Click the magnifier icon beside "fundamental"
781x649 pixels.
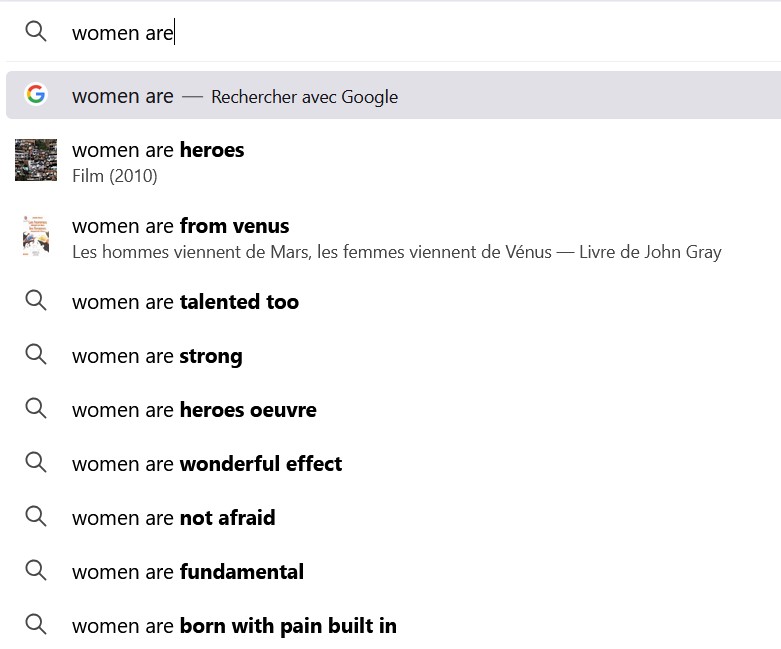coord(36,571)
